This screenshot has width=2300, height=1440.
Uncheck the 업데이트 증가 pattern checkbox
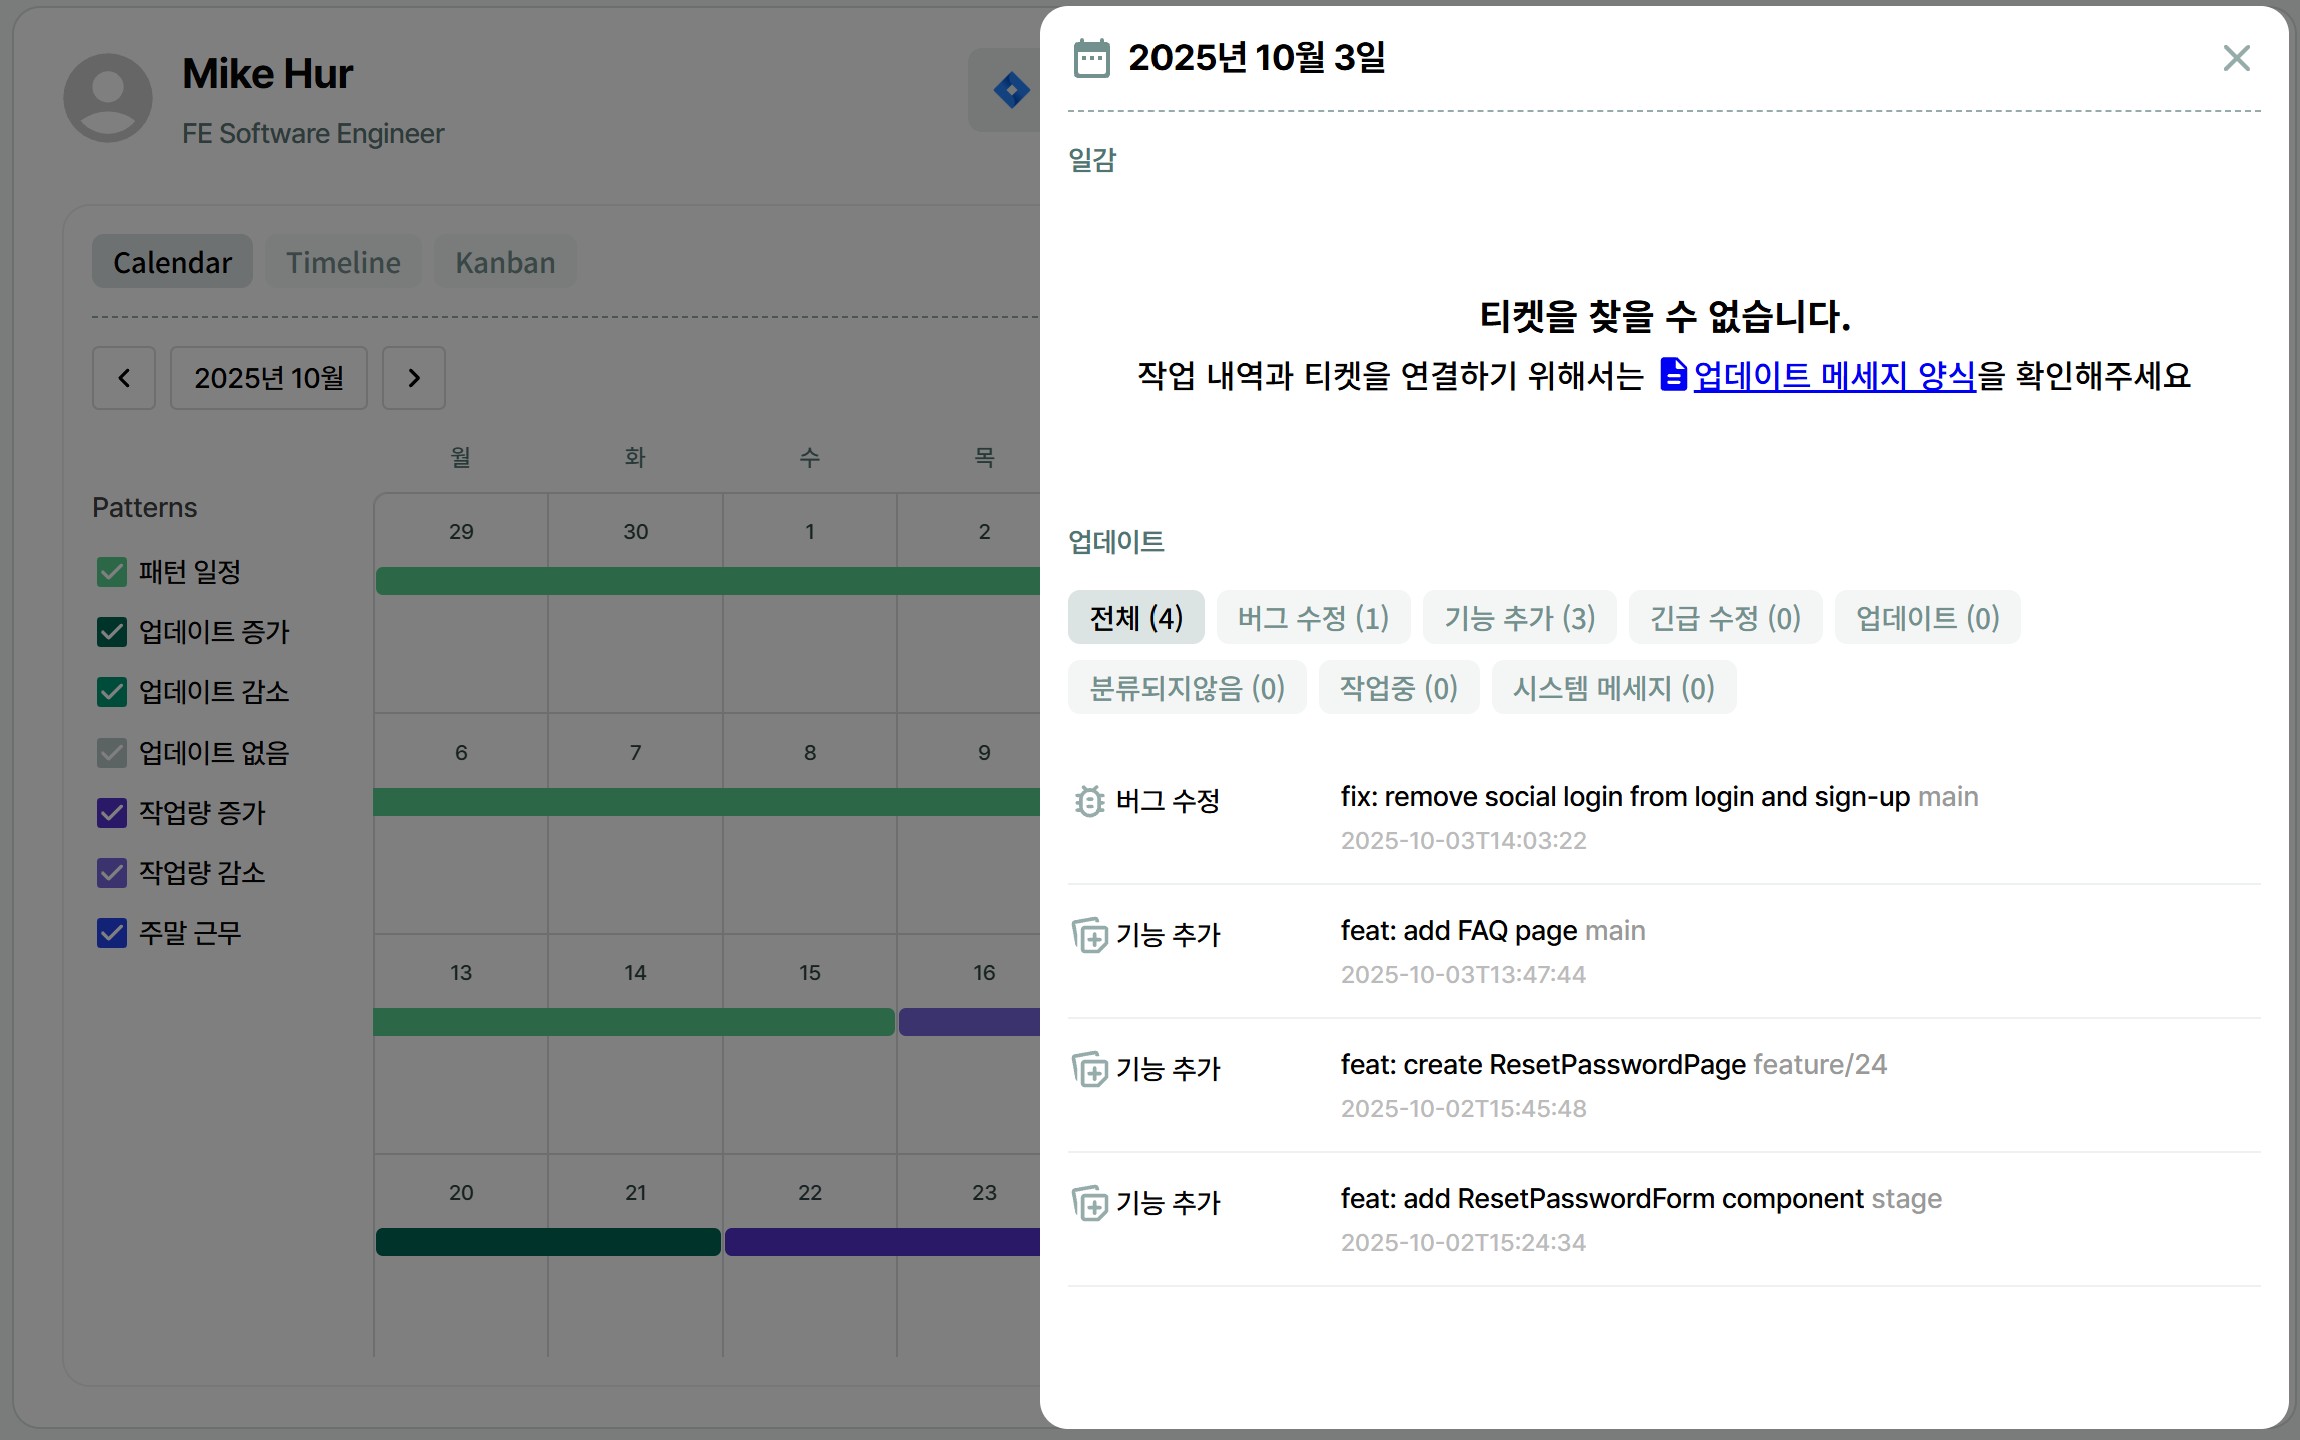[112, 632]
